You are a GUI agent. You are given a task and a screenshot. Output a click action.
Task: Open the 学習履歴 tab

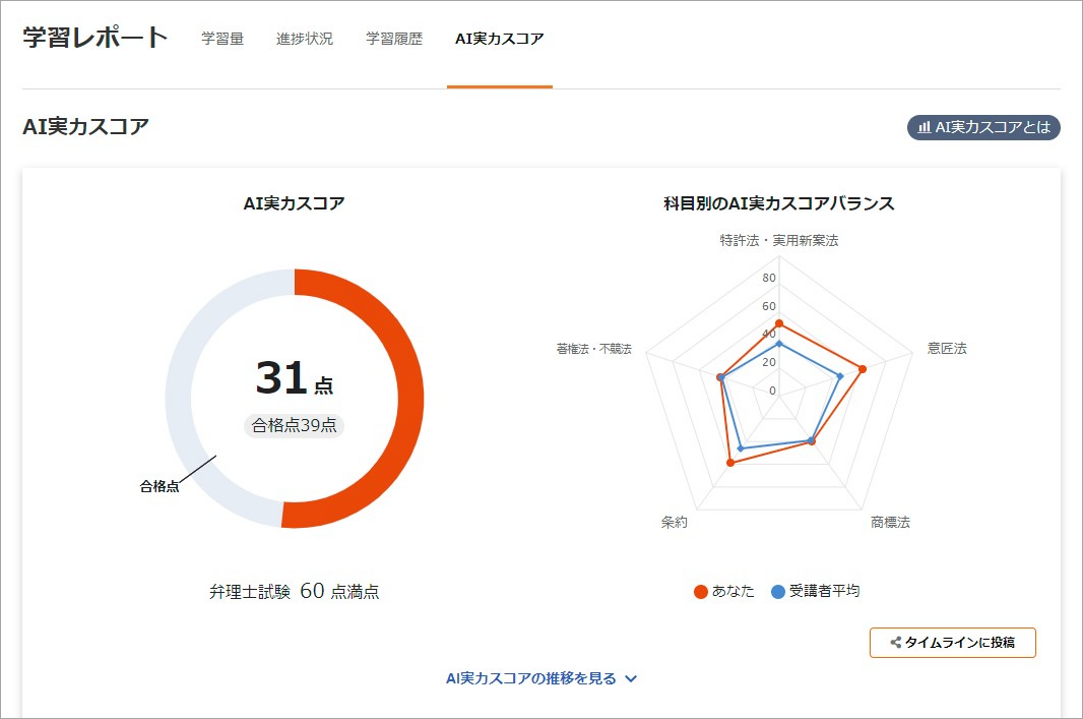click(394, 39)
